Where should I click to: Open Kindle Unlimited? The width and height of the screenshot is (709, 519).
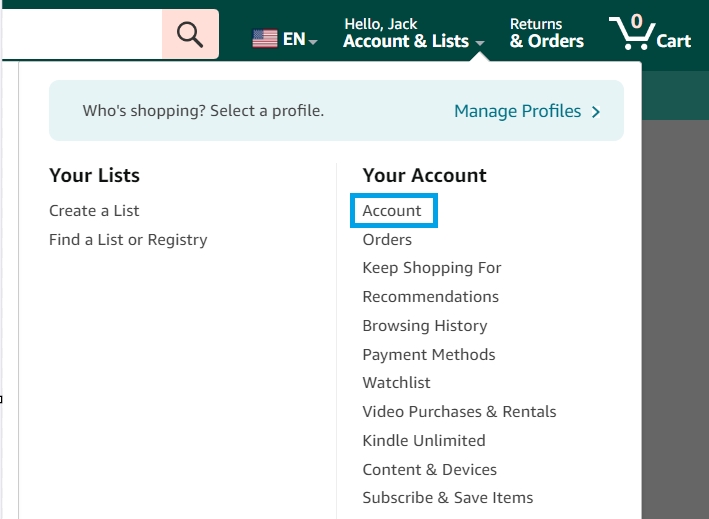pos(424,441)
